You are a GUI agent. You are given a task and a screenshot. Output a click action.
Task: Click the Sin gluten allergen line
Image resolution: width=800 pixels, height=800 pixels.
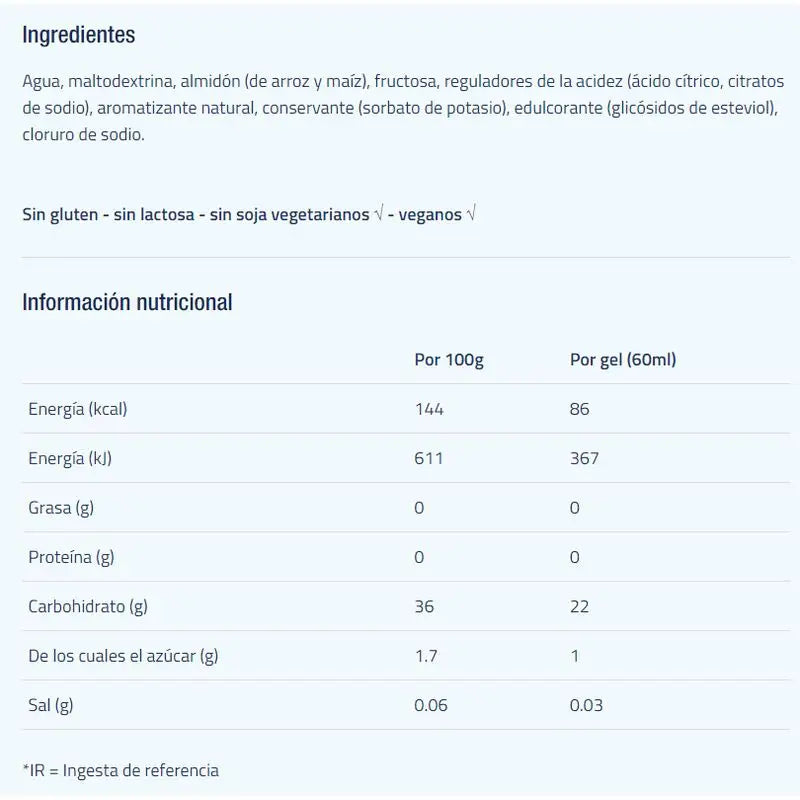[60, 215]
